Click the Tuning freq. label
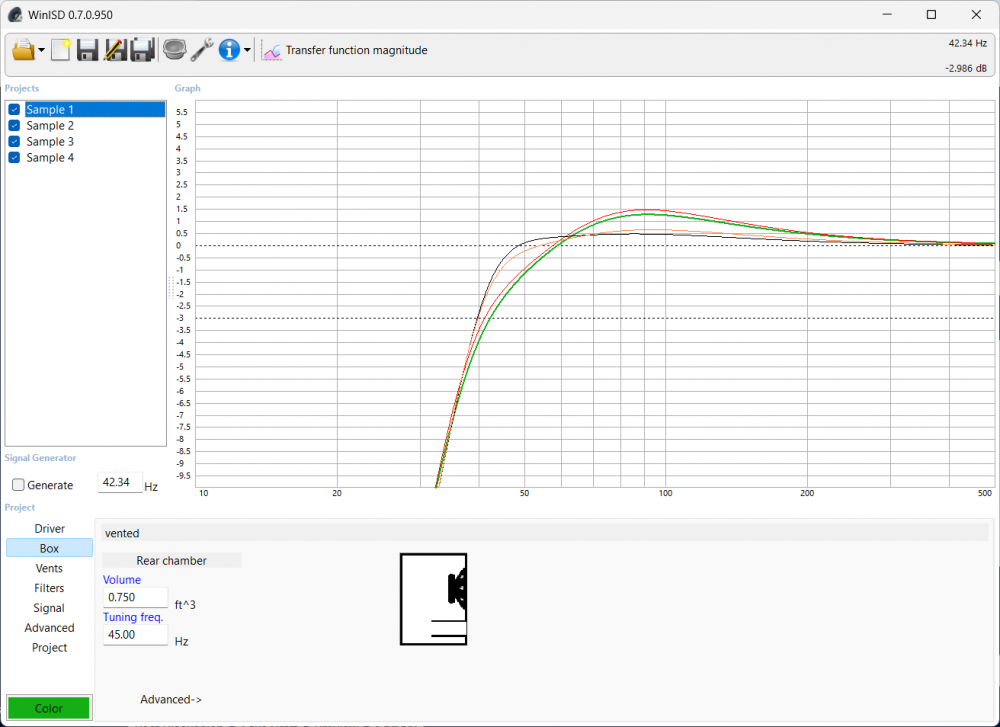 (133, 617)
